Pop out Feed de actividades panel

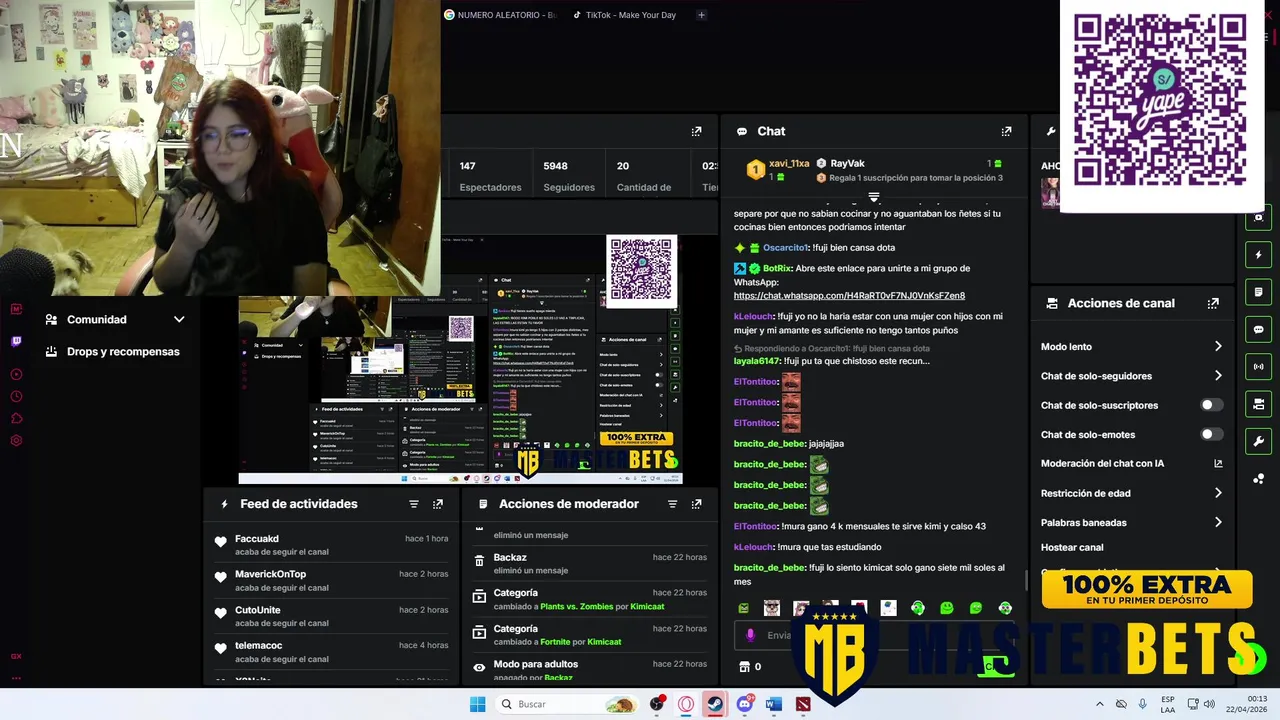(437, 504)
